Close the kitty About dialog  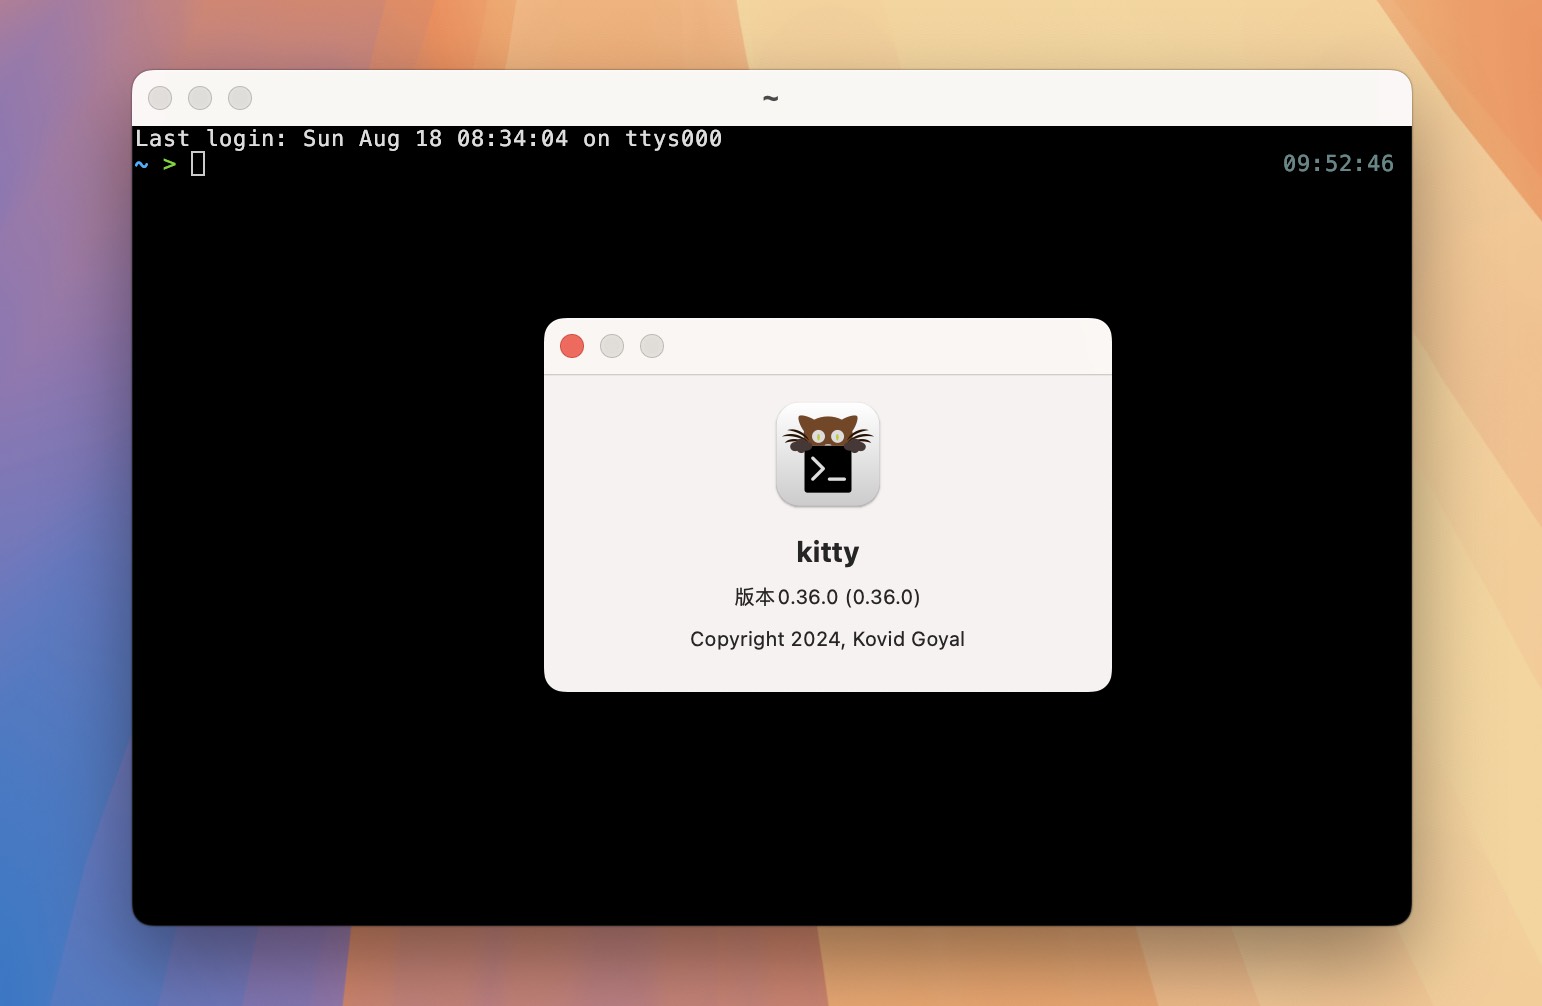[572, 346]
